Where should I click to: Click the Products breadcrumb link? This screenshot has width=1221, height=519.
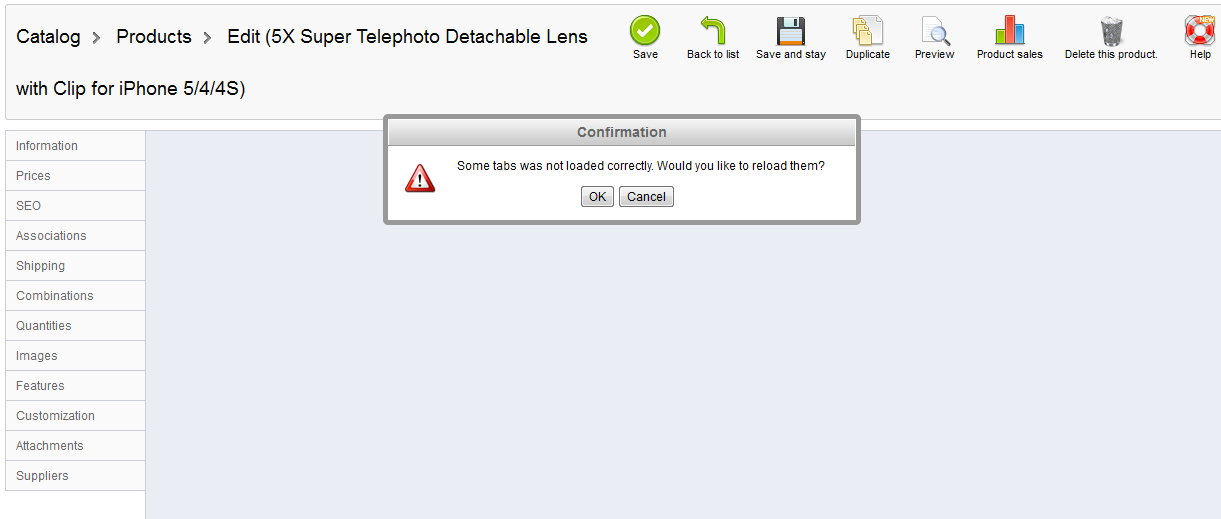click(x=154, y=37)
